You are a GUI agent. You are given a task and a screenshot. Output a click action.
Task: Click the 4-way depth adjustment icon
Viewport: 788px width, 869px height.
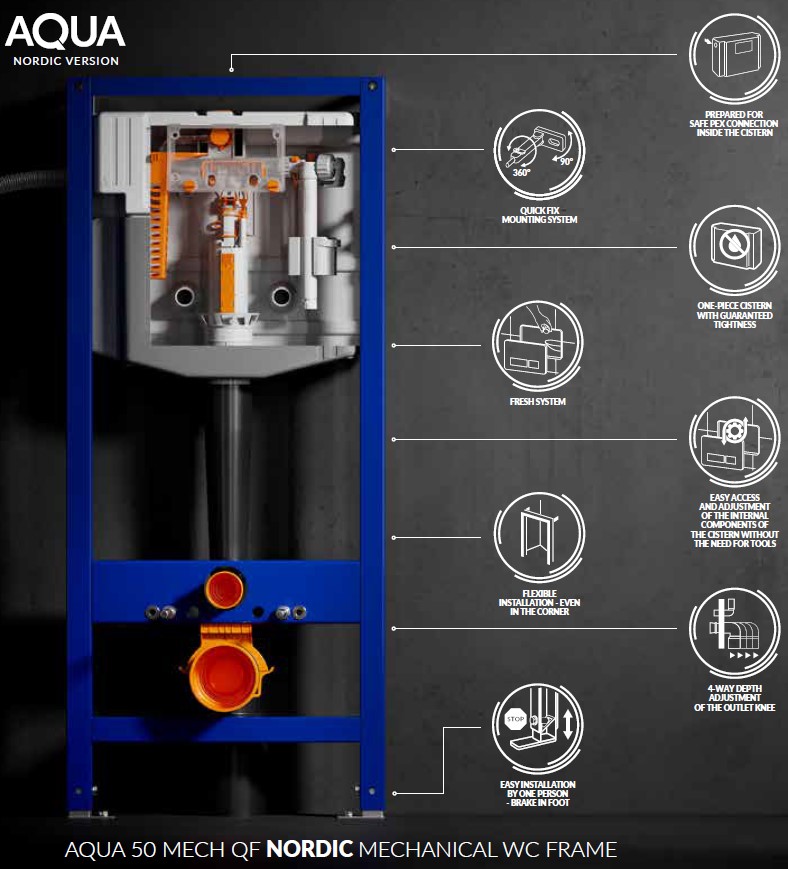(734, 632)
